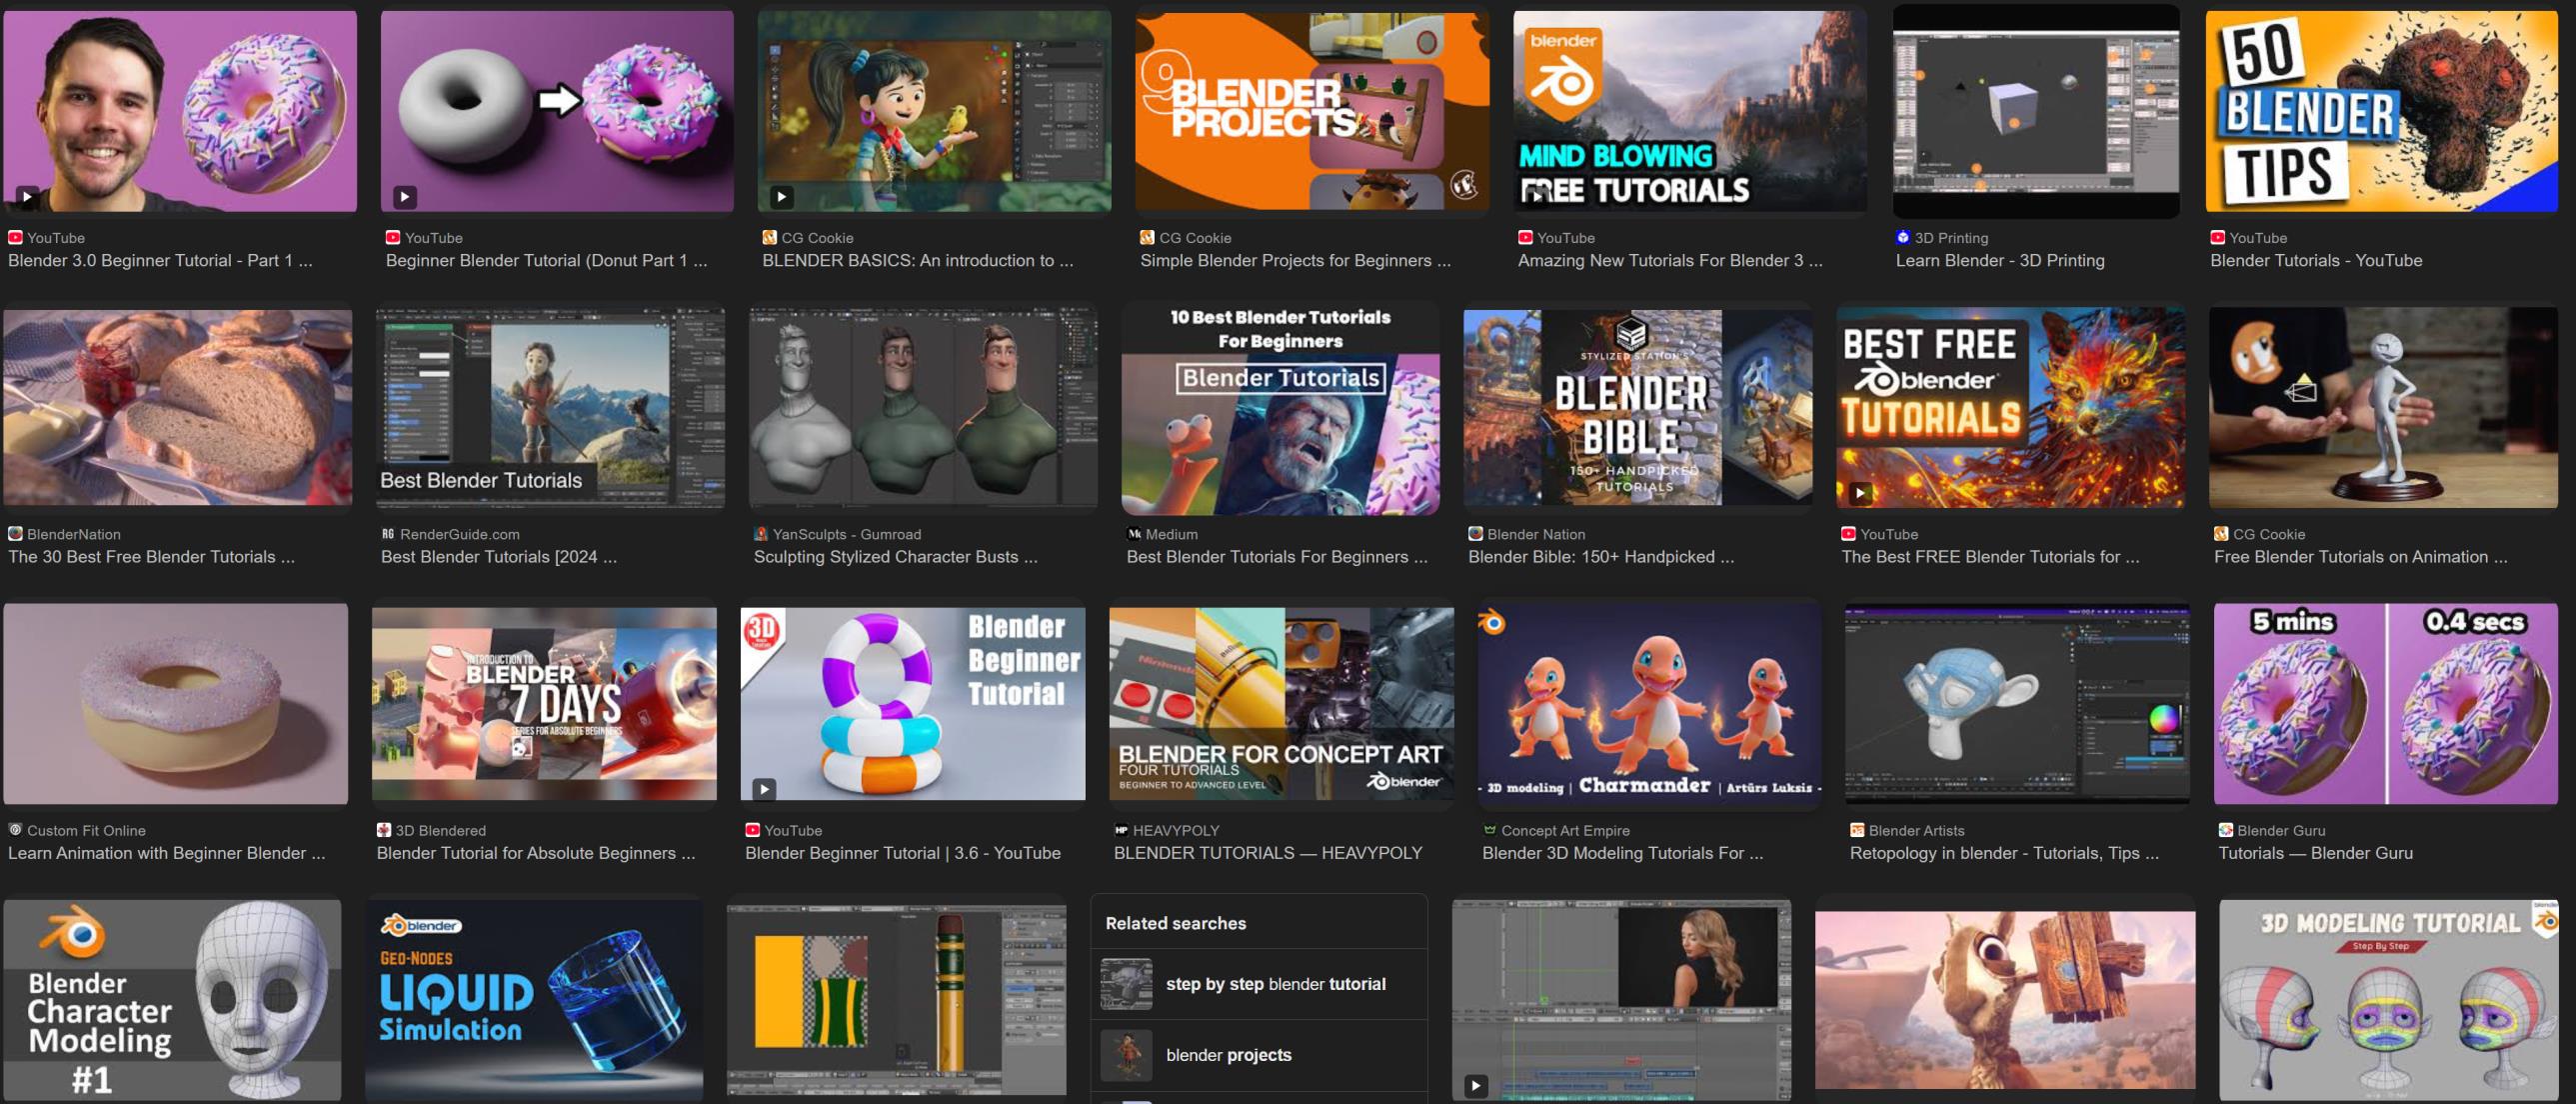Click the YanSculpts - Gumroad favicon
The width and height of the screenshot is (2576, 1104).
761,534
